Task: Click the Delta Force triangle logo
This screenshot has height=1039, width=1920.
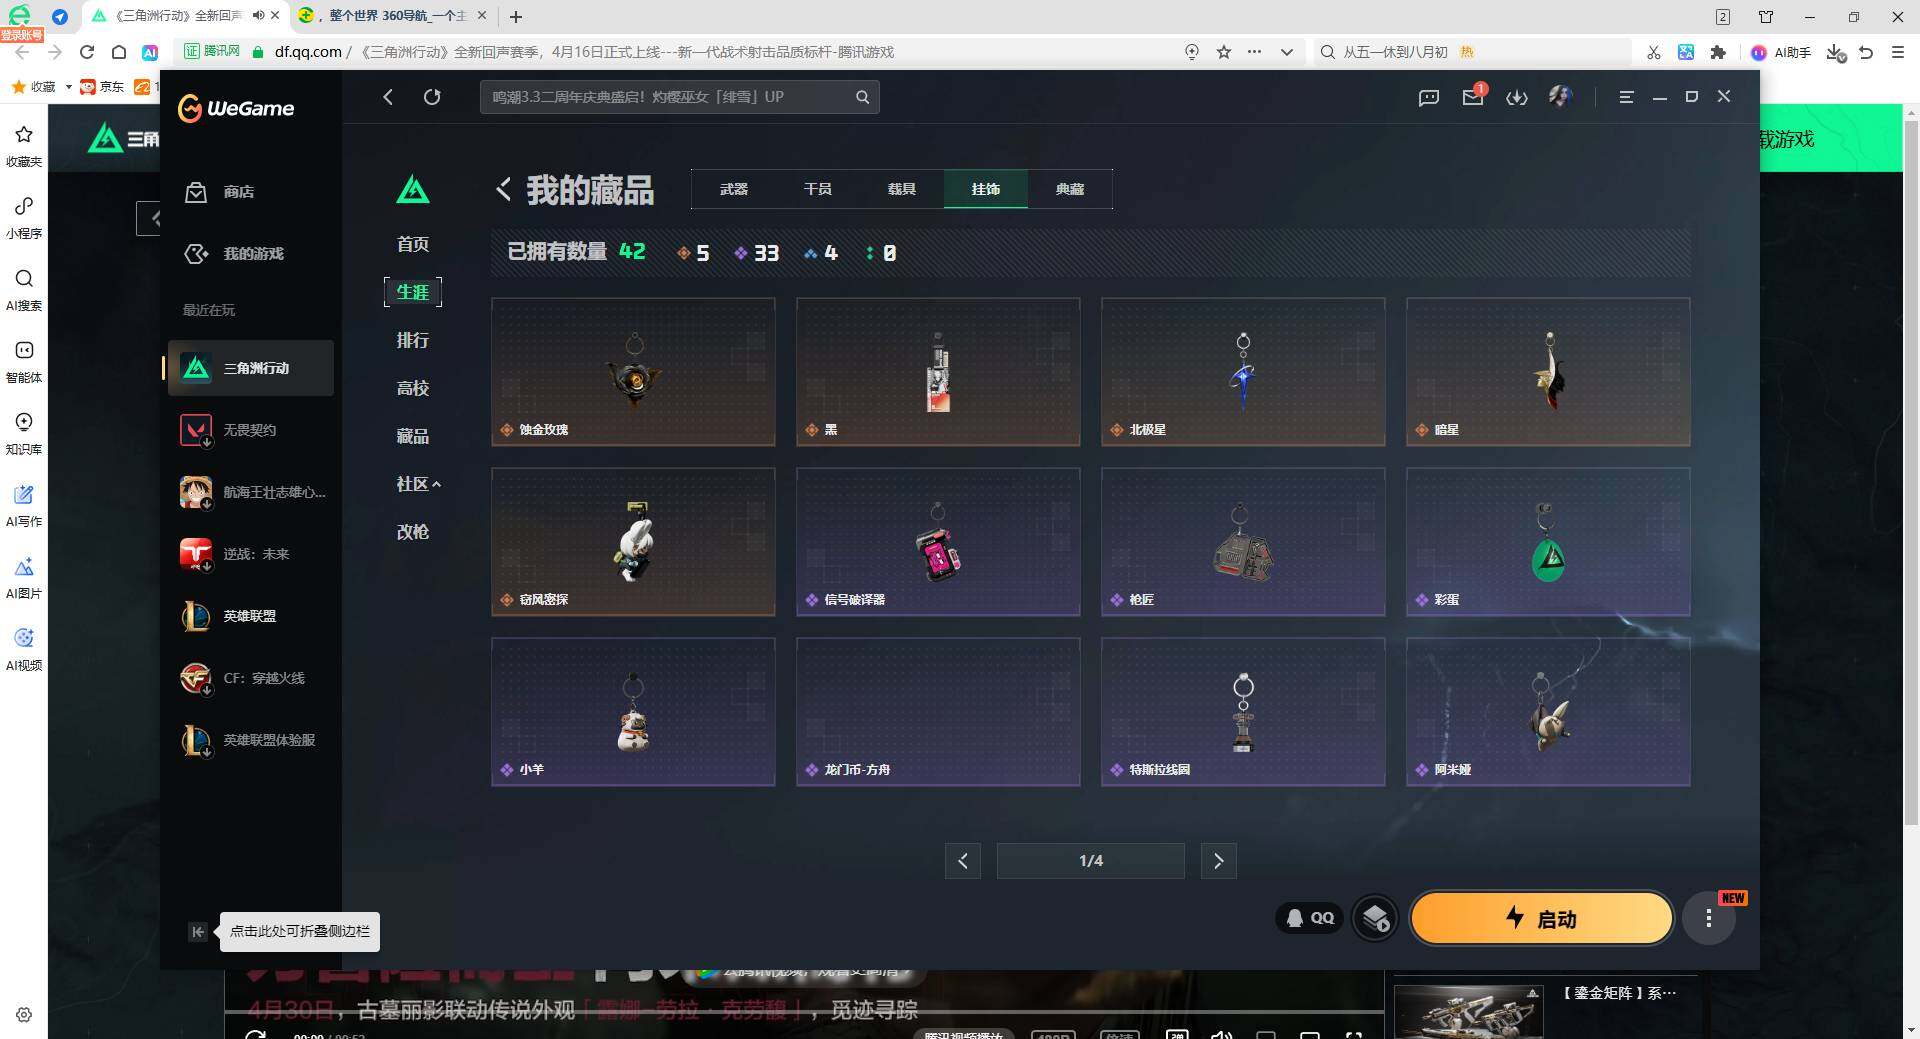Action: 413,189
